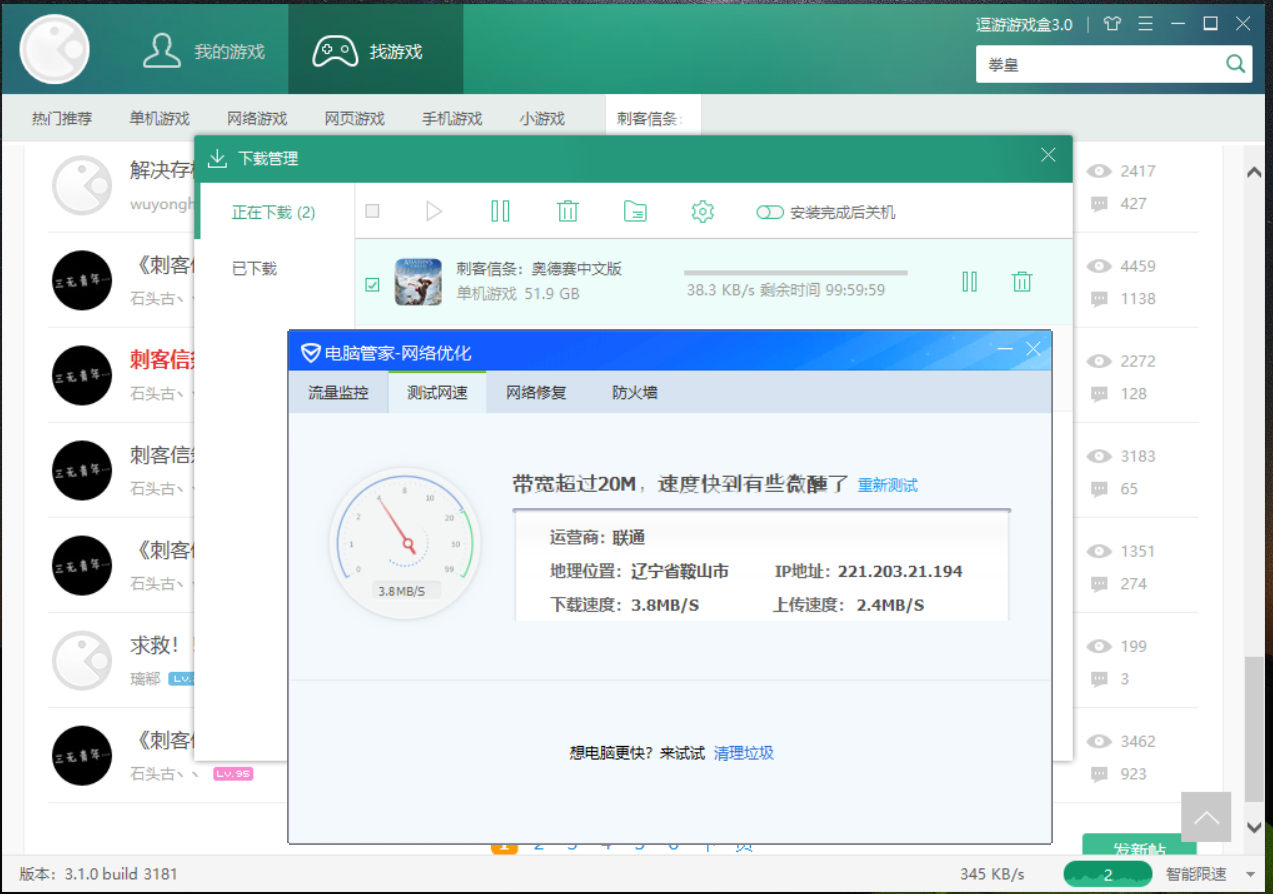
Task: Minimize the 电脑管家-网络优化 window
Action: click(1006, 349)
